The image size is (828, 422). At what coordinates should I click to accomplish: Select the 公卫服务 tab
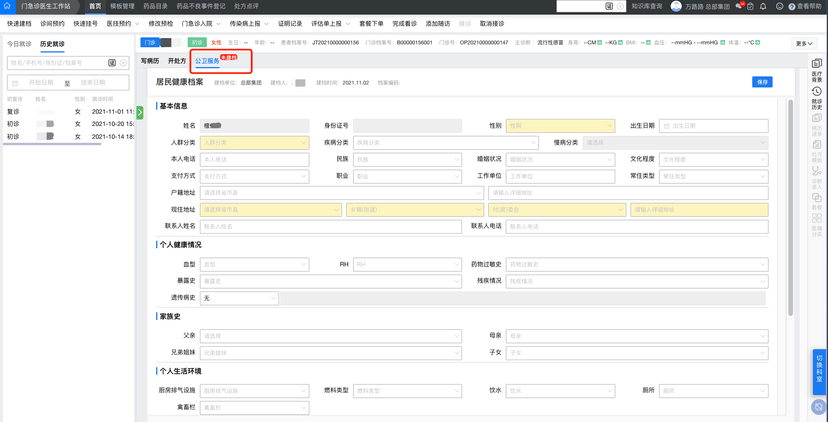pos(207,61)
